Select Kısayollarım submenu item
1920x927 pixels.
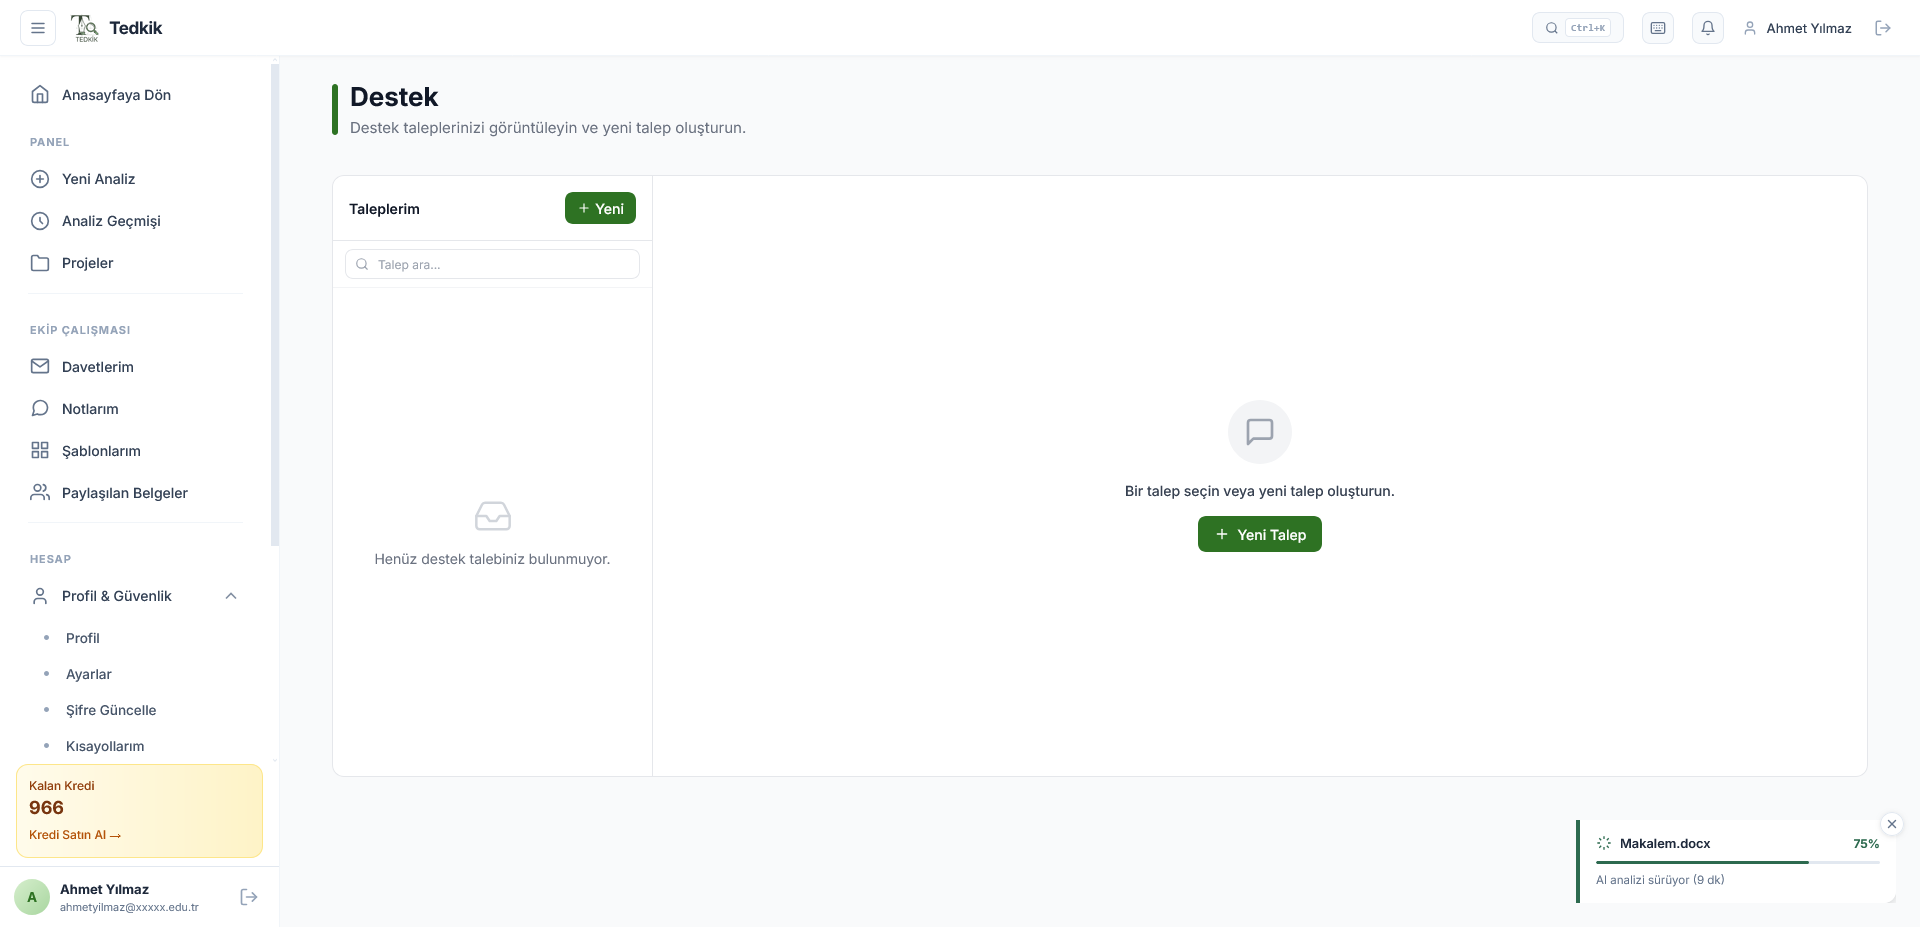(x=105, y=746)
